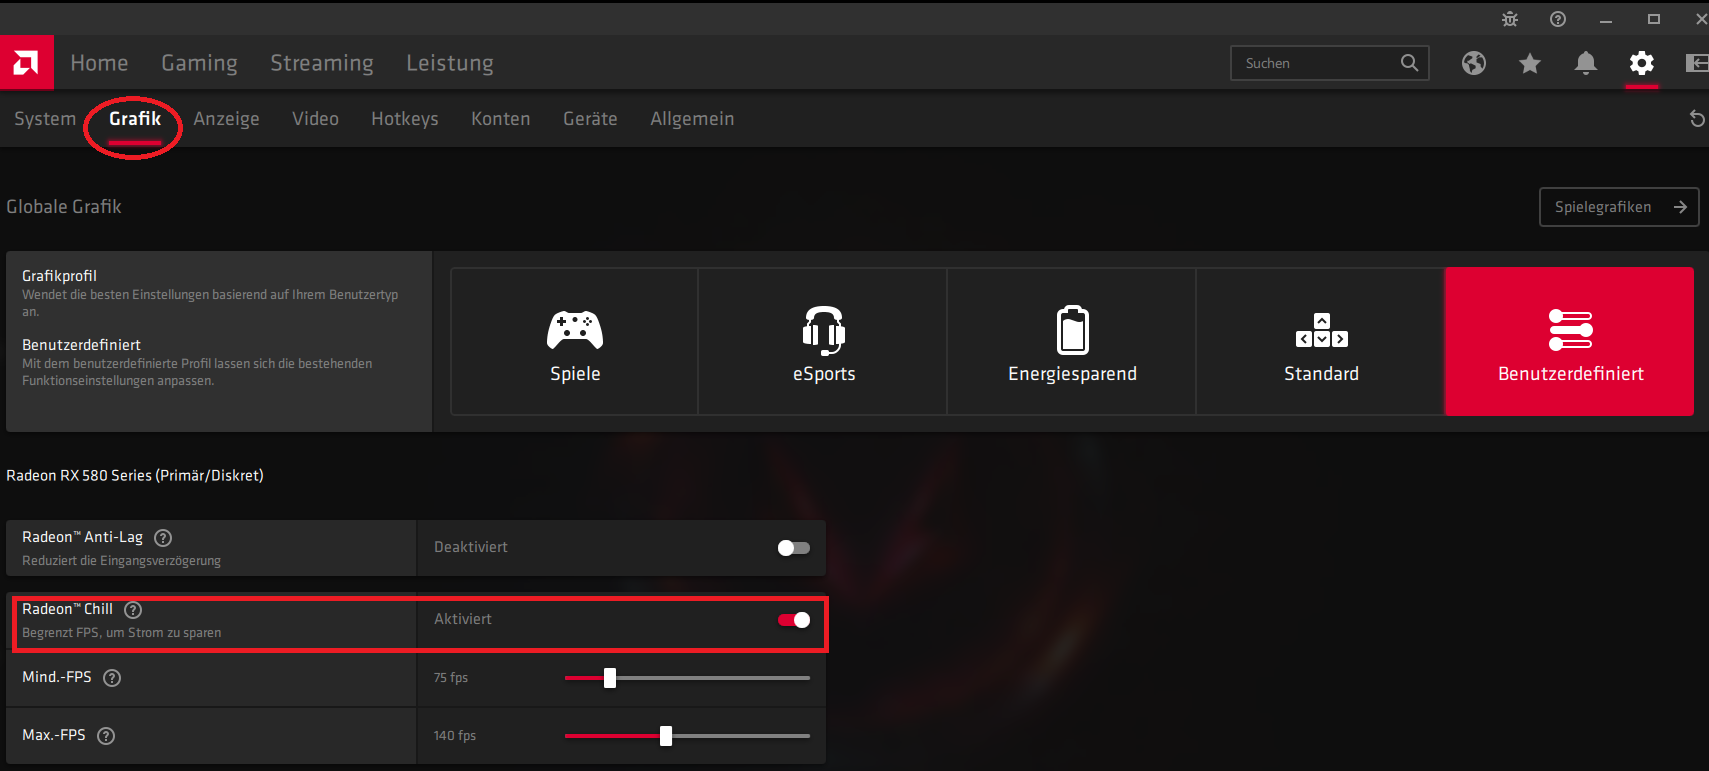Click the AMD logo icon

coord(26,63)
